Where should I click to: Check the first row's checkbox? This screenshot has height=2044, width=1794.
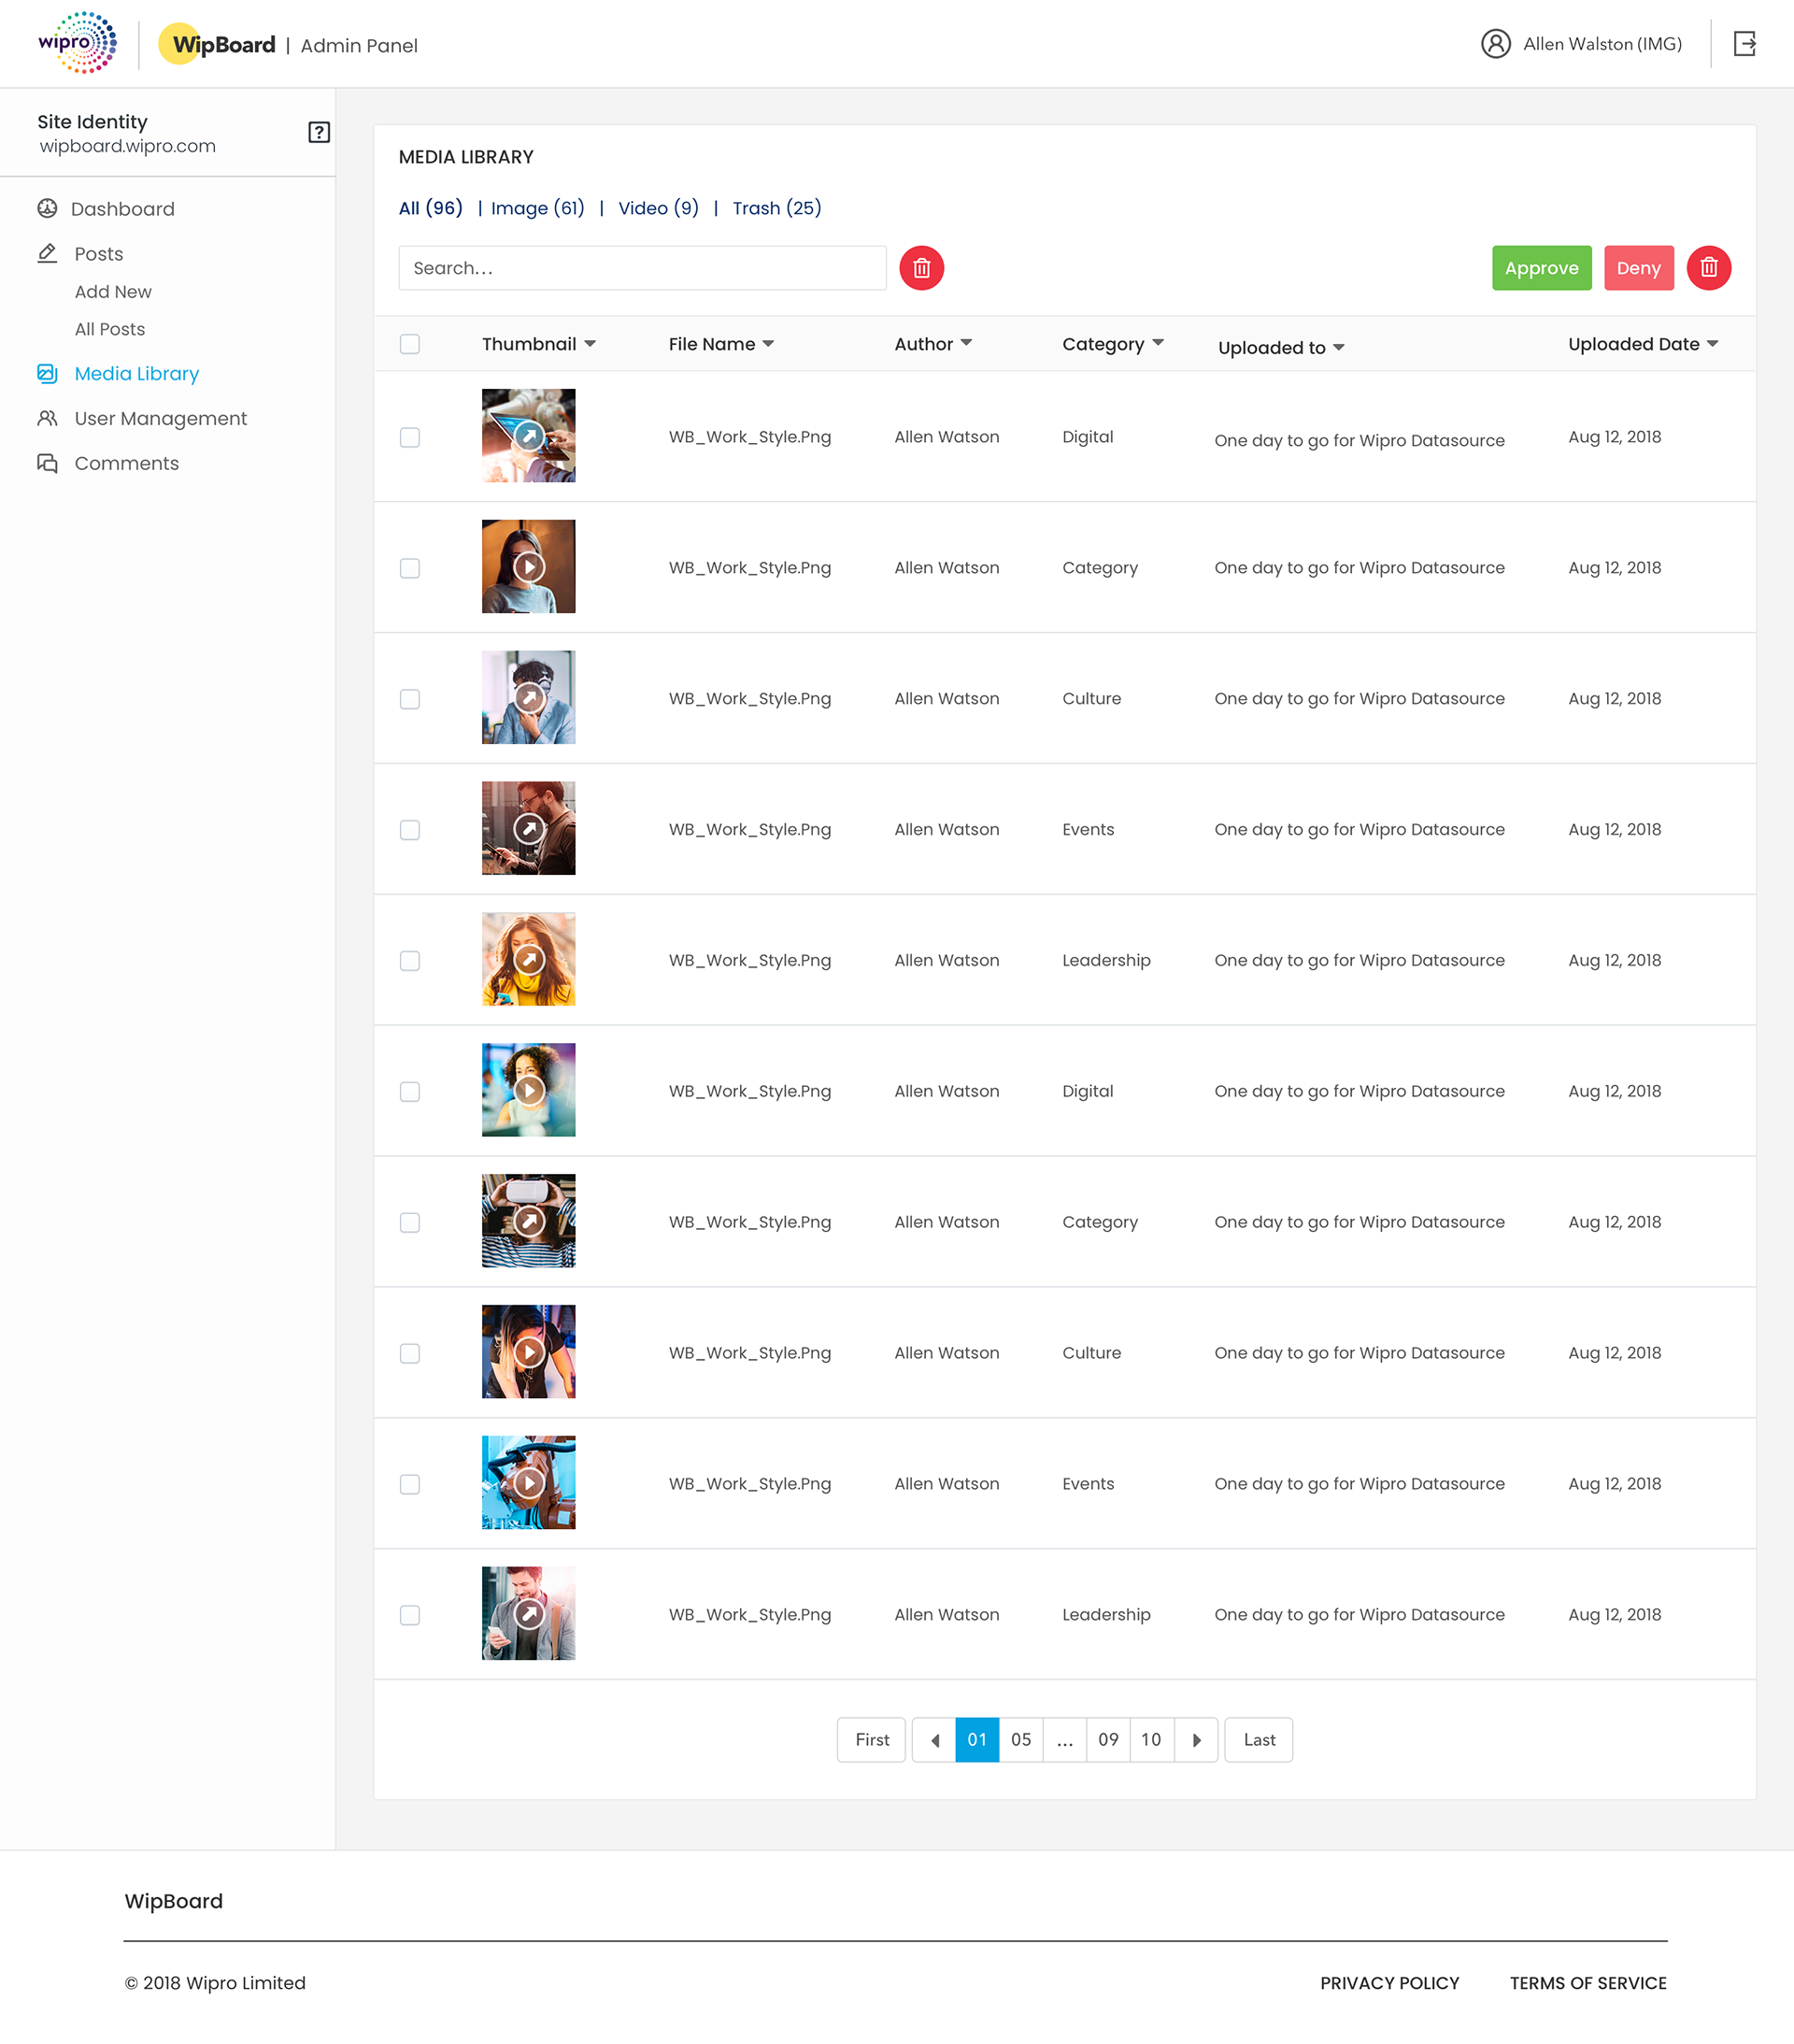(x=410, y=437)
